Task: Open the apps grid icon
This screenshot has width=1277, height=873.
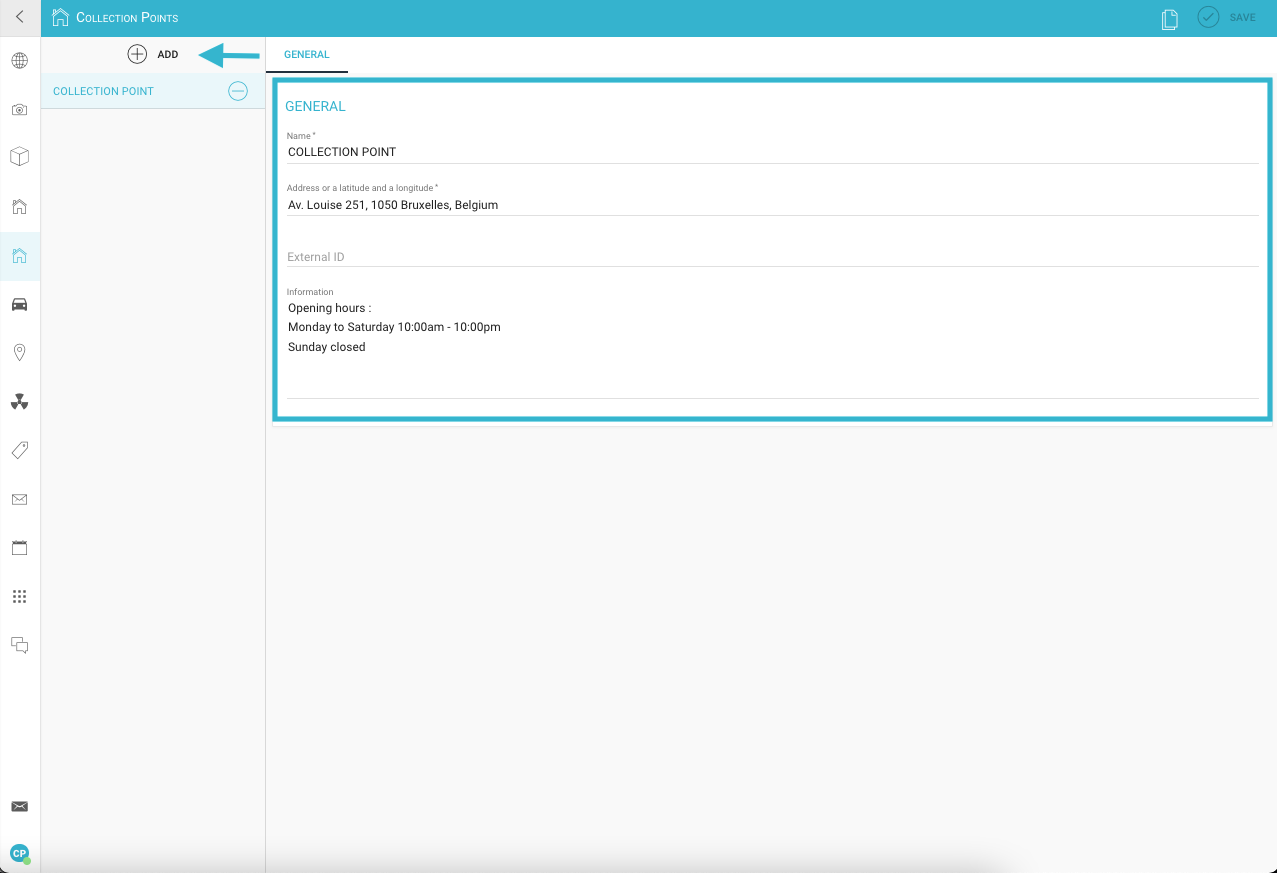Action: [x=19, y=597]
